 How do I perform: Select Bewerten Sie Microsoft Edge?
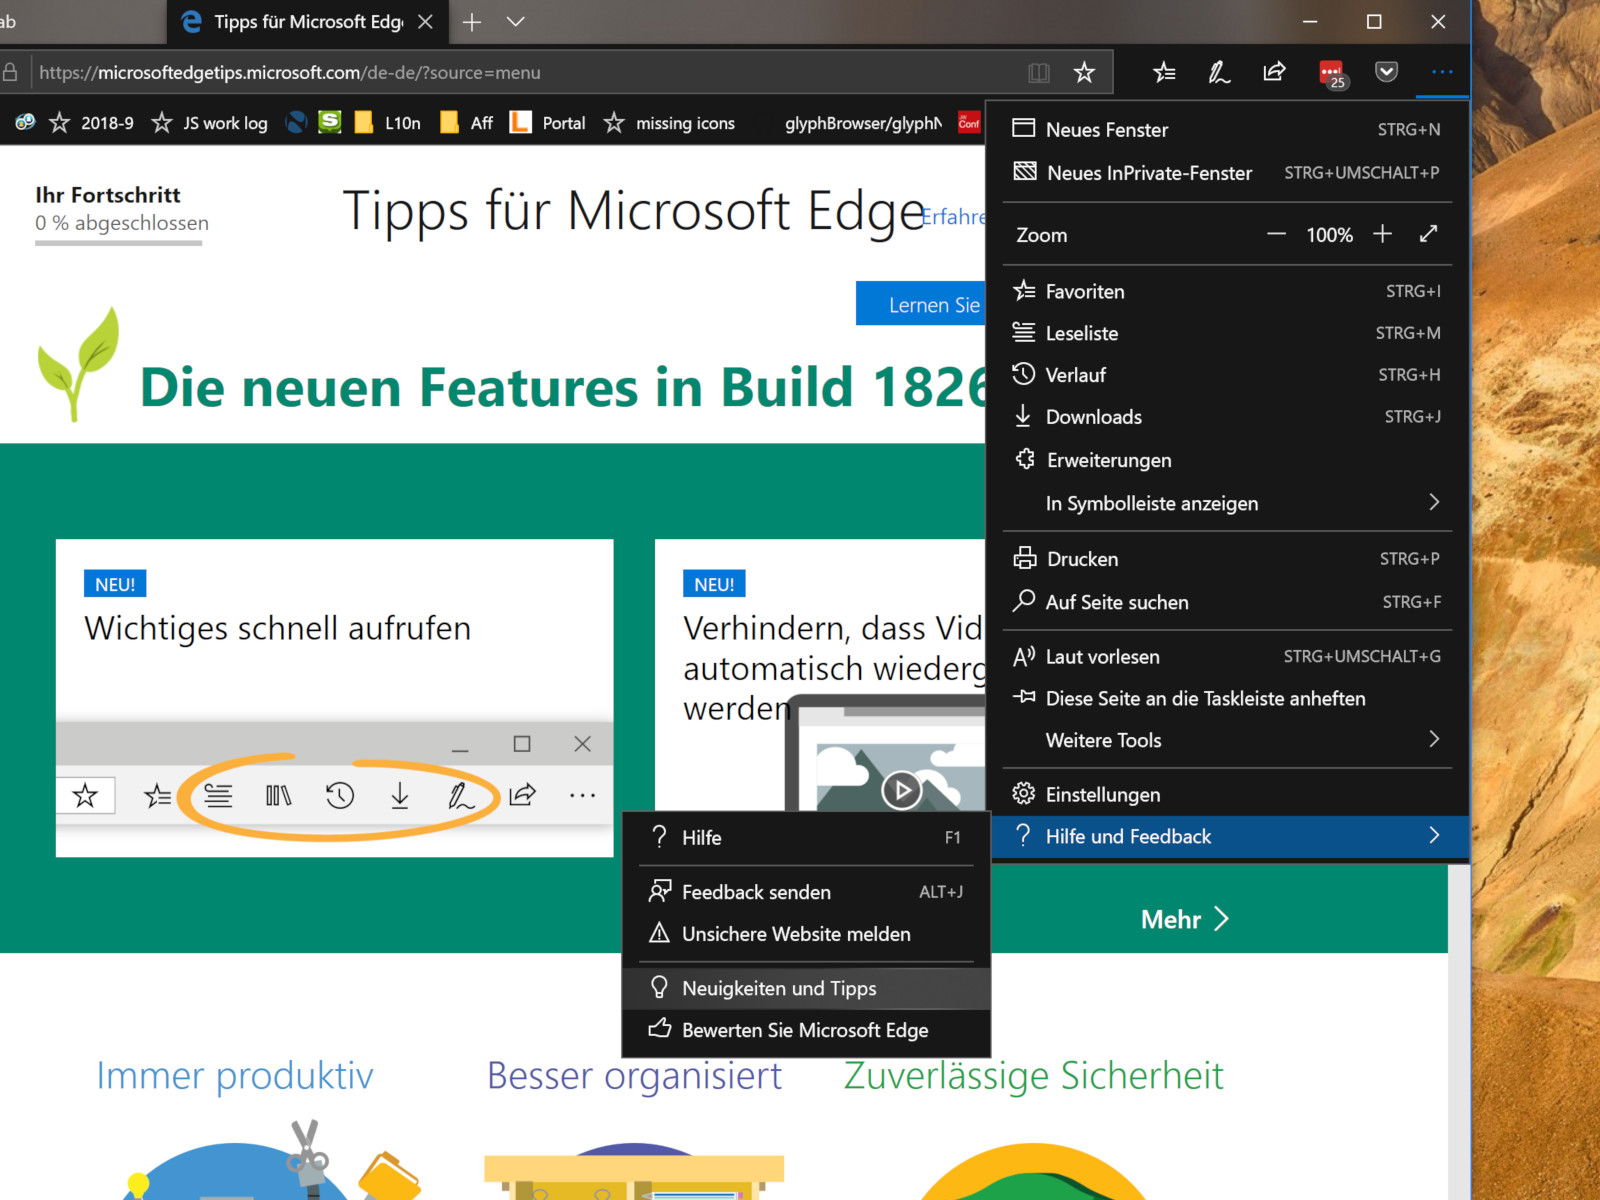click(806, 1030)
